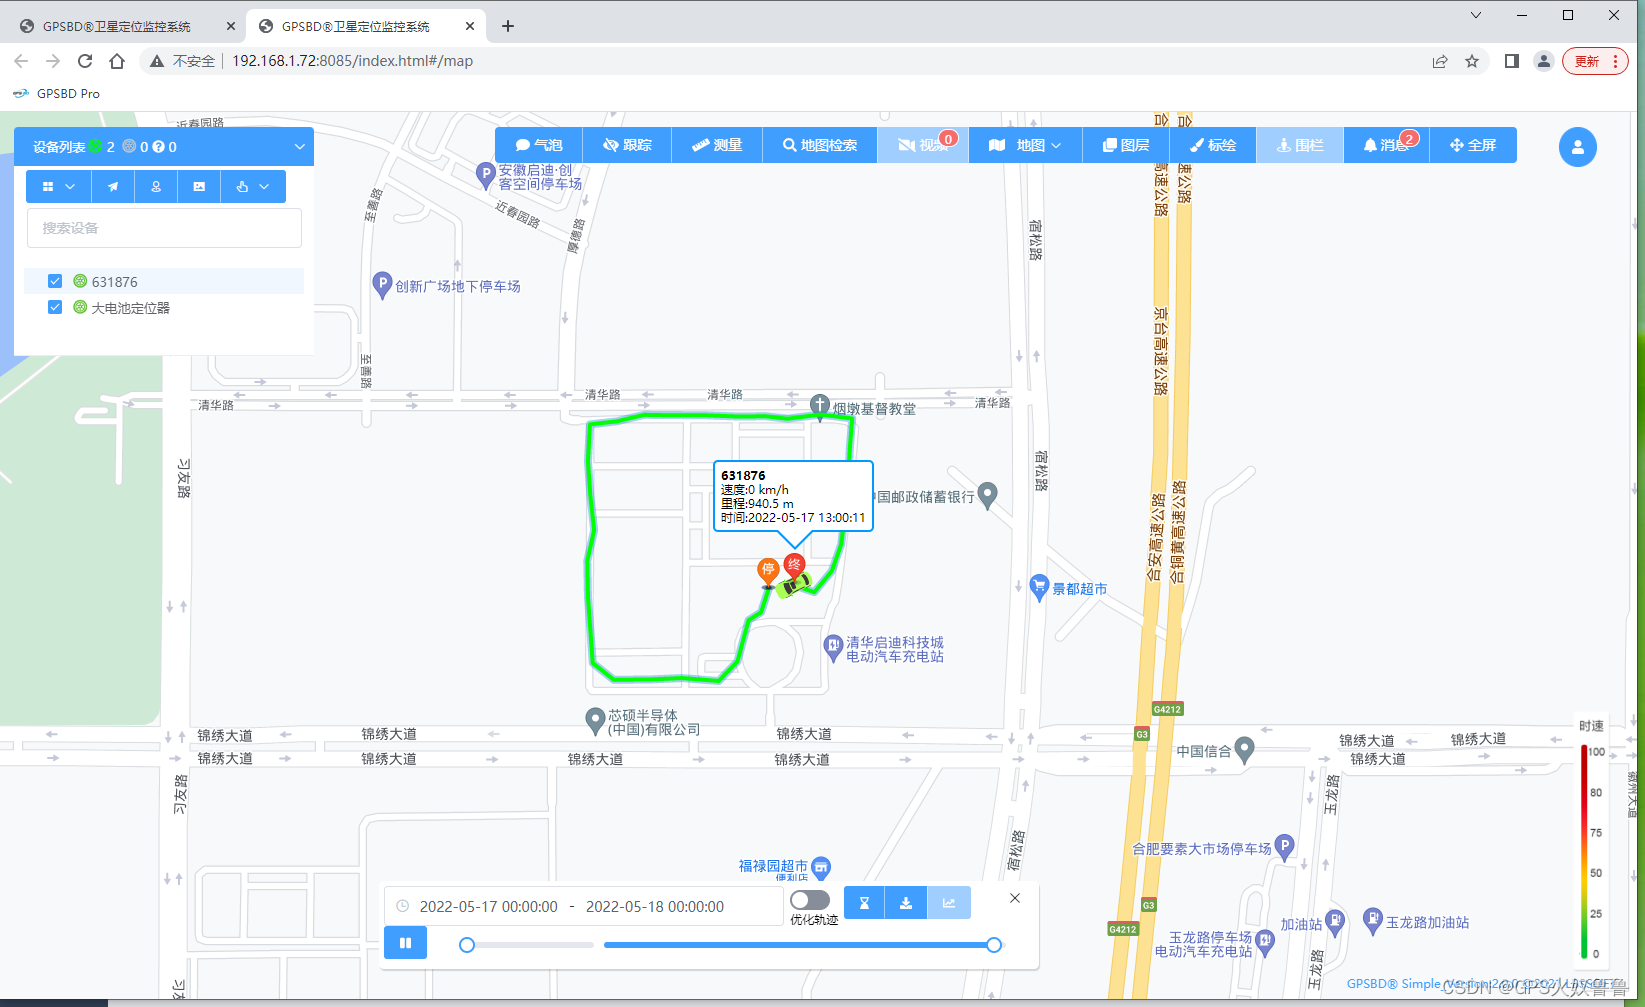Image resolution: width=1645 pixels, height=1007 pixels.
Task: Click the 围栏 geofence button
Action: [1300, 145]
